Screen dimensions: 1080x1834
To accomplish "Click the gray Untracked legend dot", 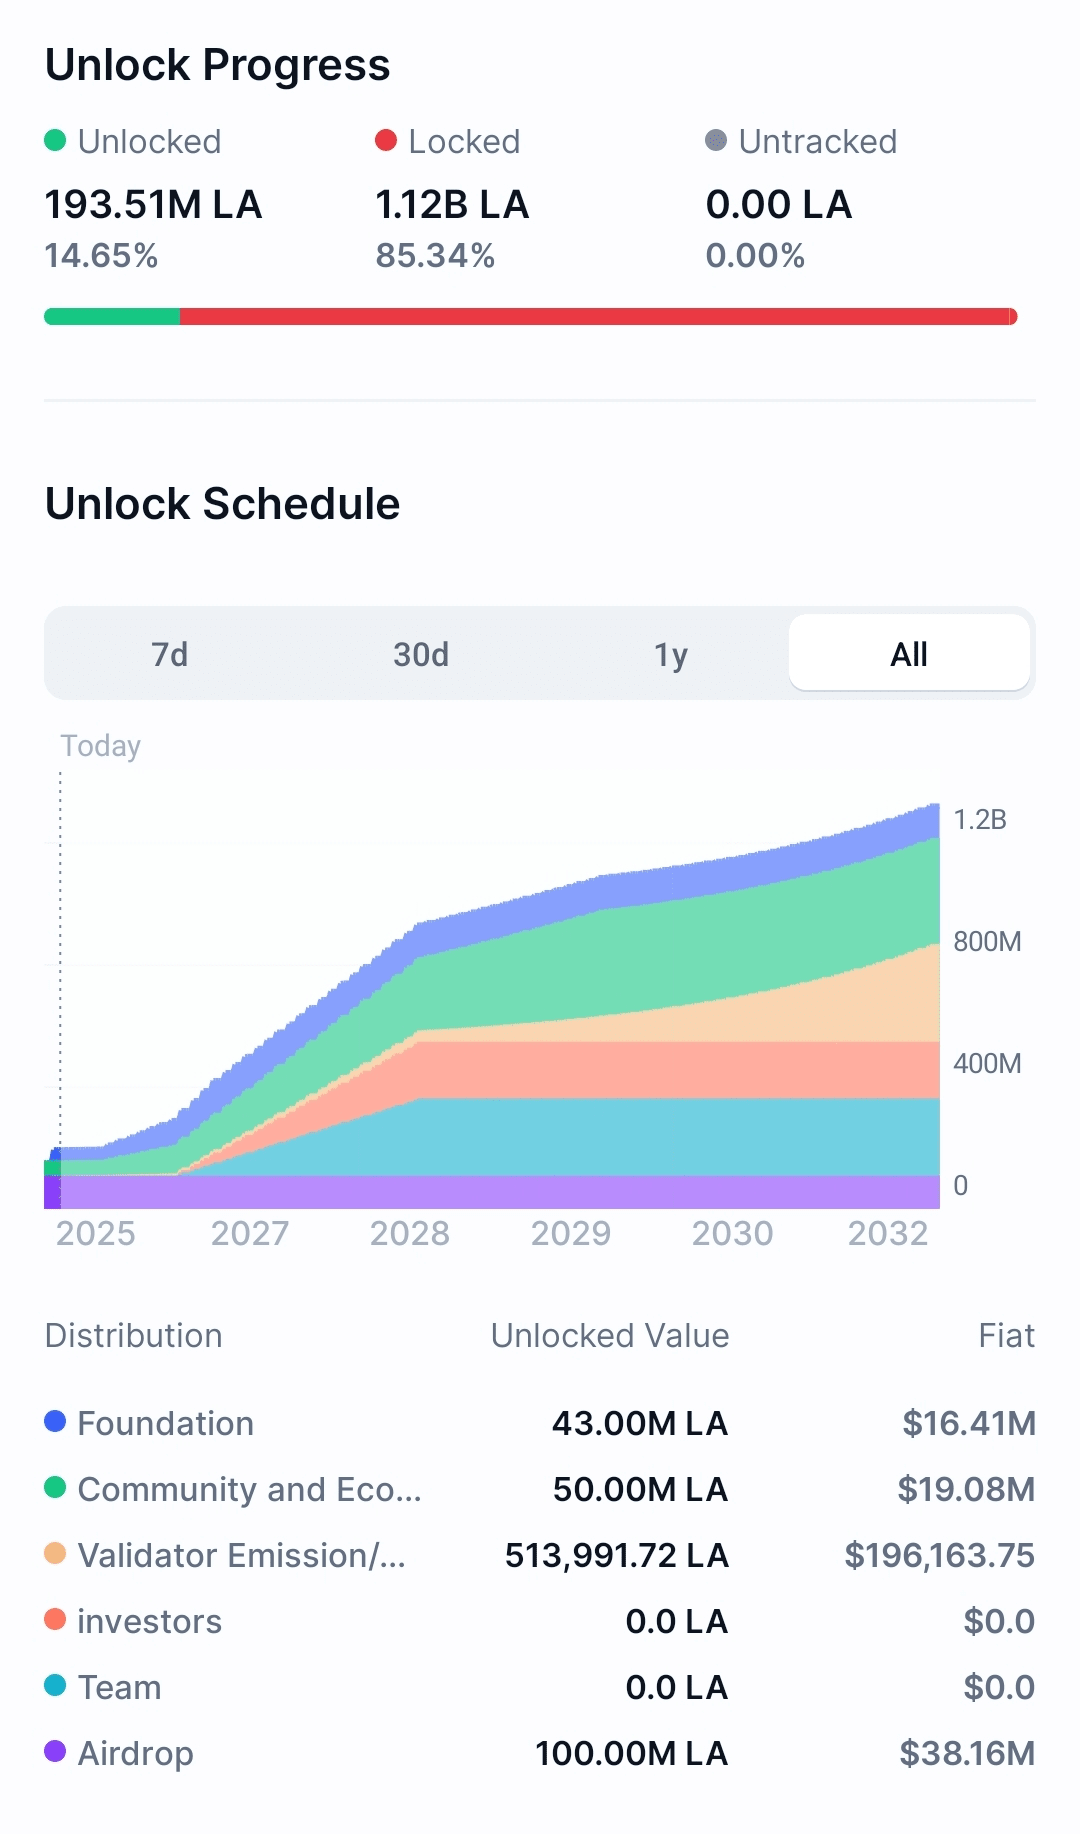I will (x=716, y=140).
